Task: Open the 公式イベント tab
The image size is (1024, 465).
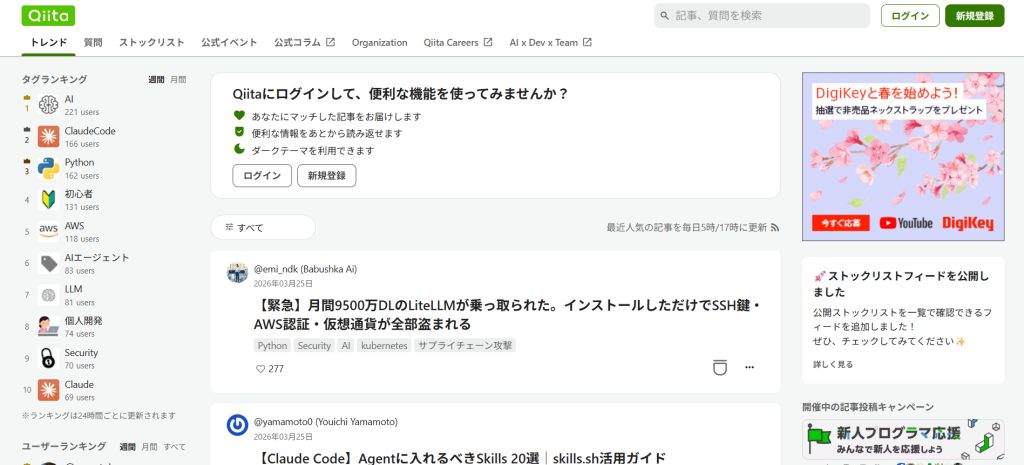Action: (x=229, y=43)
